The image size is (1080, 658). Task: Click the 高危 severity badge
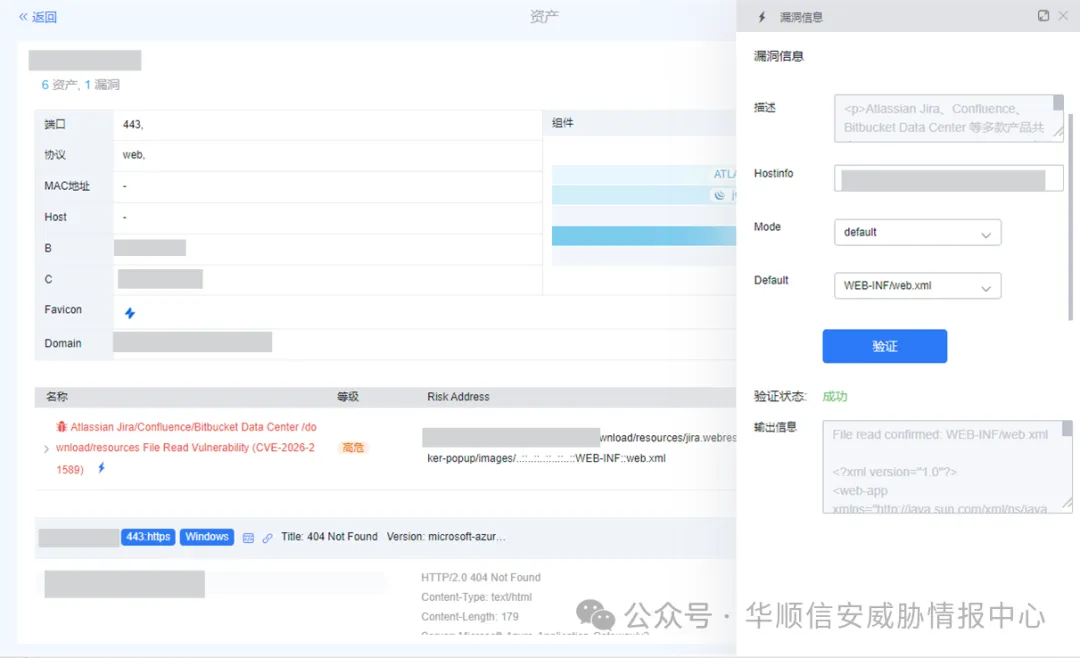pos(353,448)
